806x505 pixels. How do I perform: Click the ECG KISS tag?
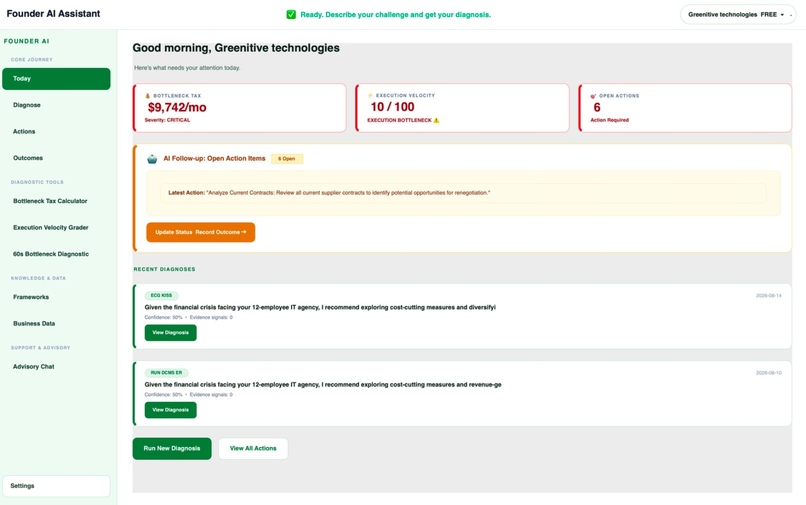(x=161, y=296)
